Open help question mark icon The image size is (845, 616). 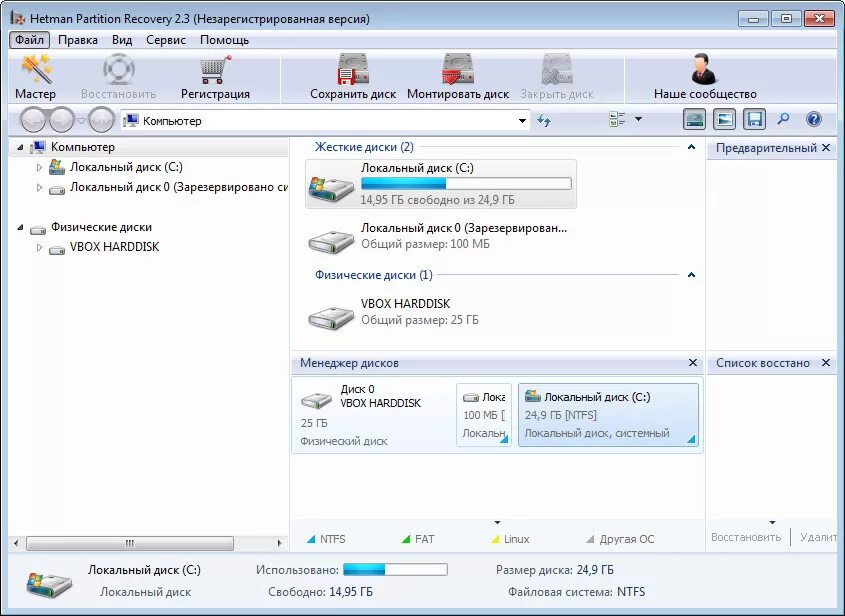[814, 119]
